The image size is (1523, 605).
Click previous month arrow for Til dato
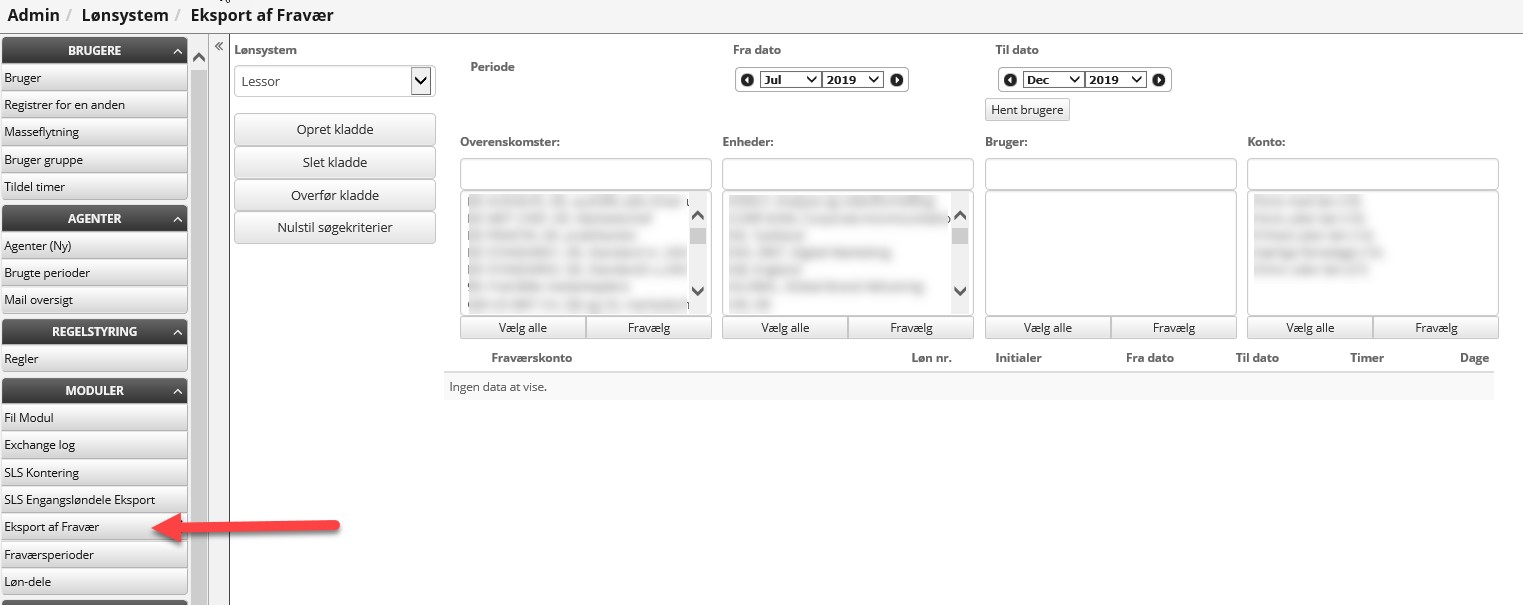pos(1010,80)
